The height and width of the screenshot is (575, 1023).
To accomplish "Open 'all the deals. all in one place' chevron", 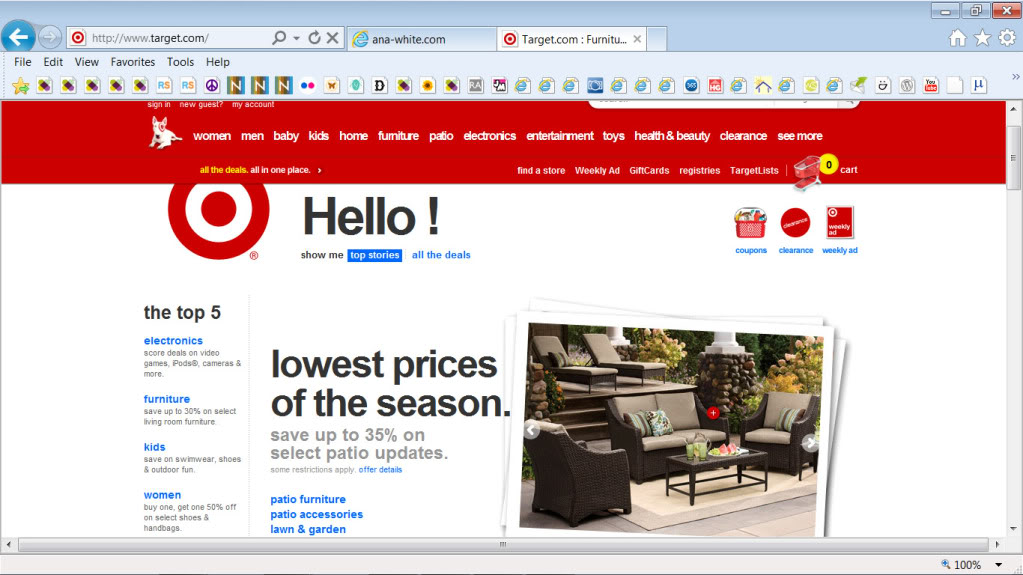I will pos(319,170).
